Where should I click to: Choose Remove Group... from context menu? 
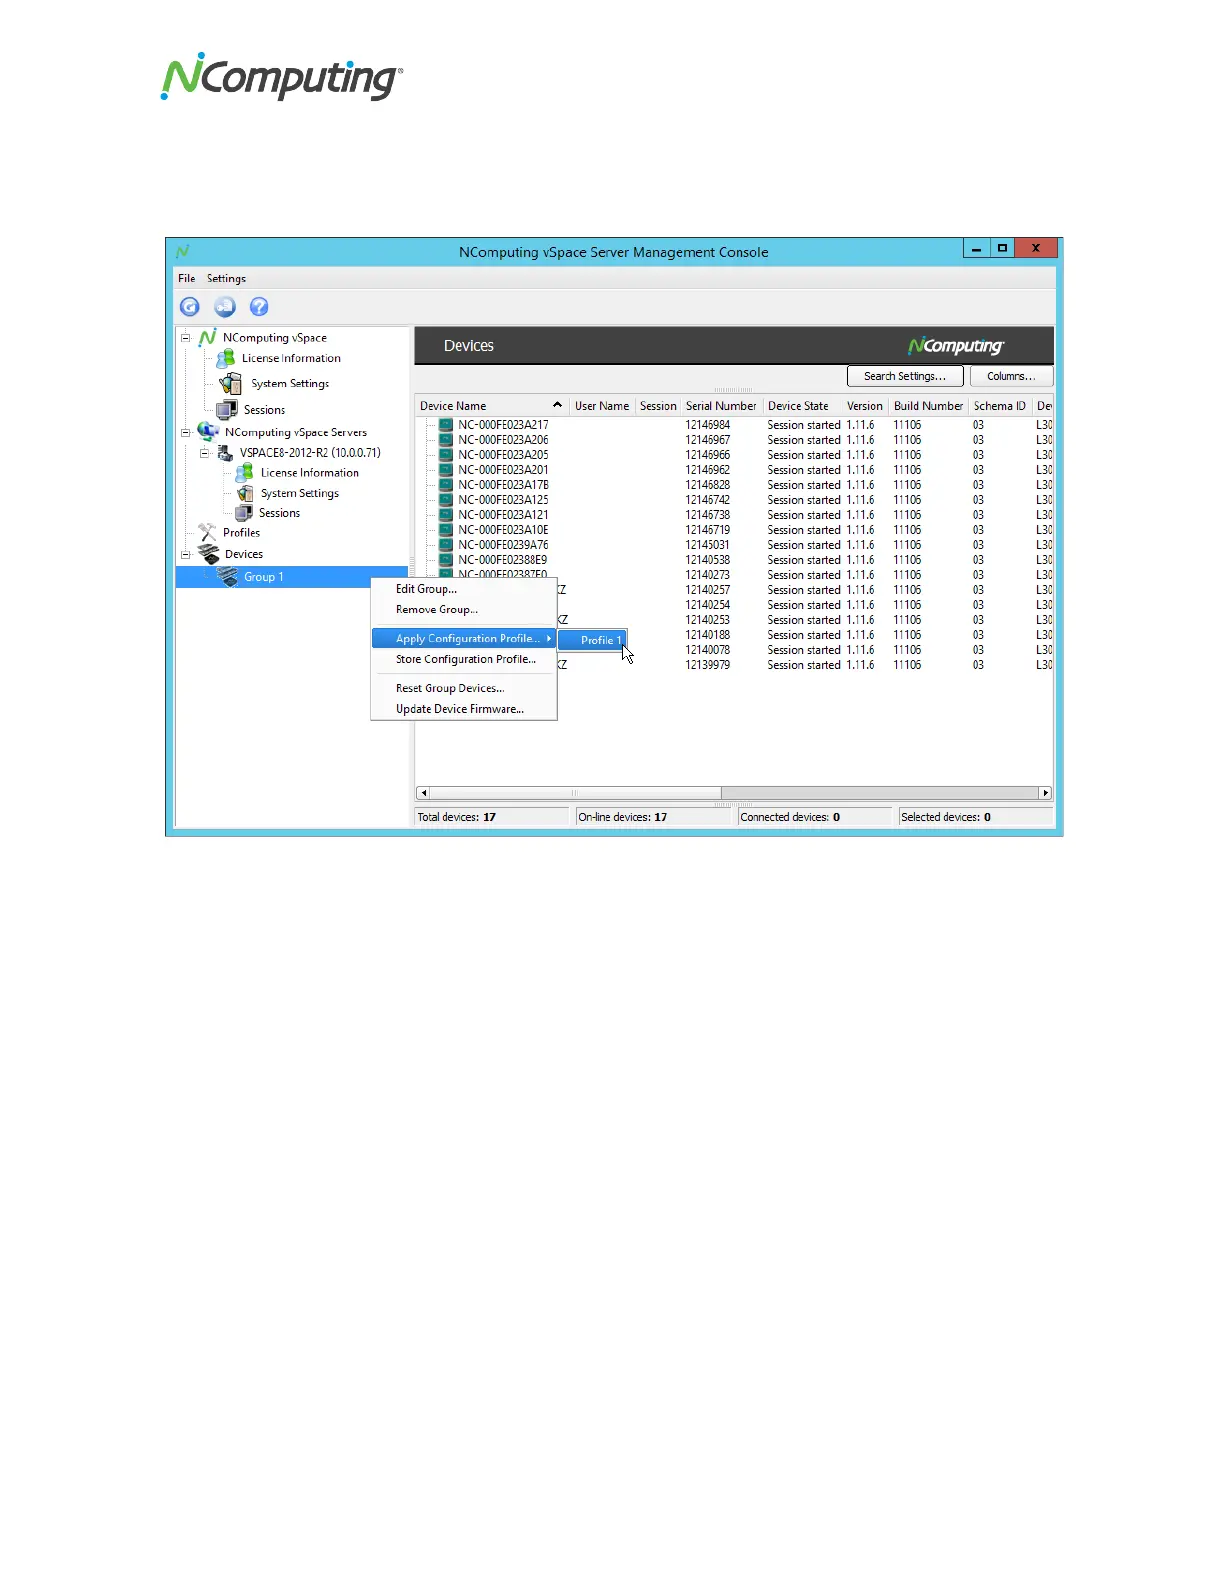coord(464,609)
